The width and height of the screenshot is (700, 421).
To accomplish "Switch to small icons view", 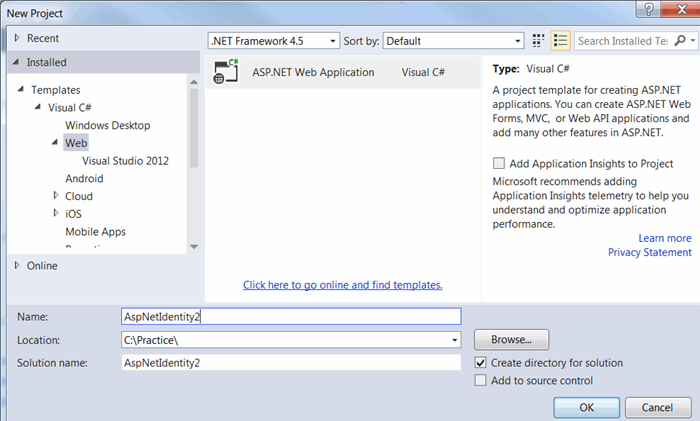I will click(x=538, y=41).
